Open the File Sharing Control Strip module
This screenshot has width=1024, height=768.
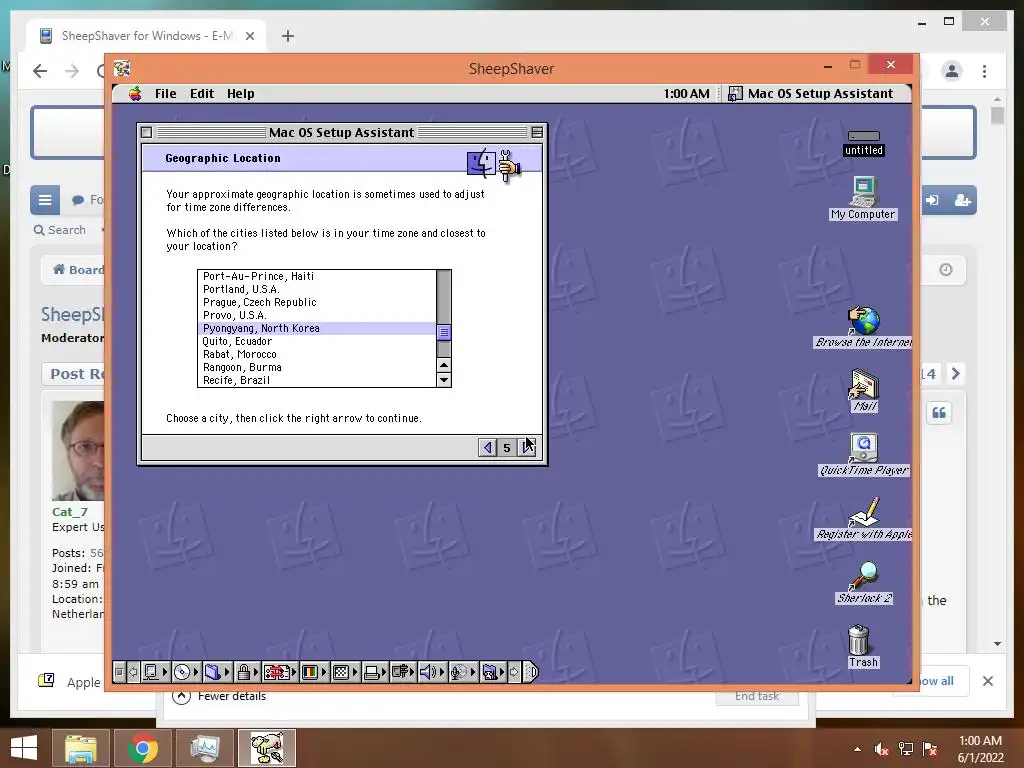[x=217, y=672]
